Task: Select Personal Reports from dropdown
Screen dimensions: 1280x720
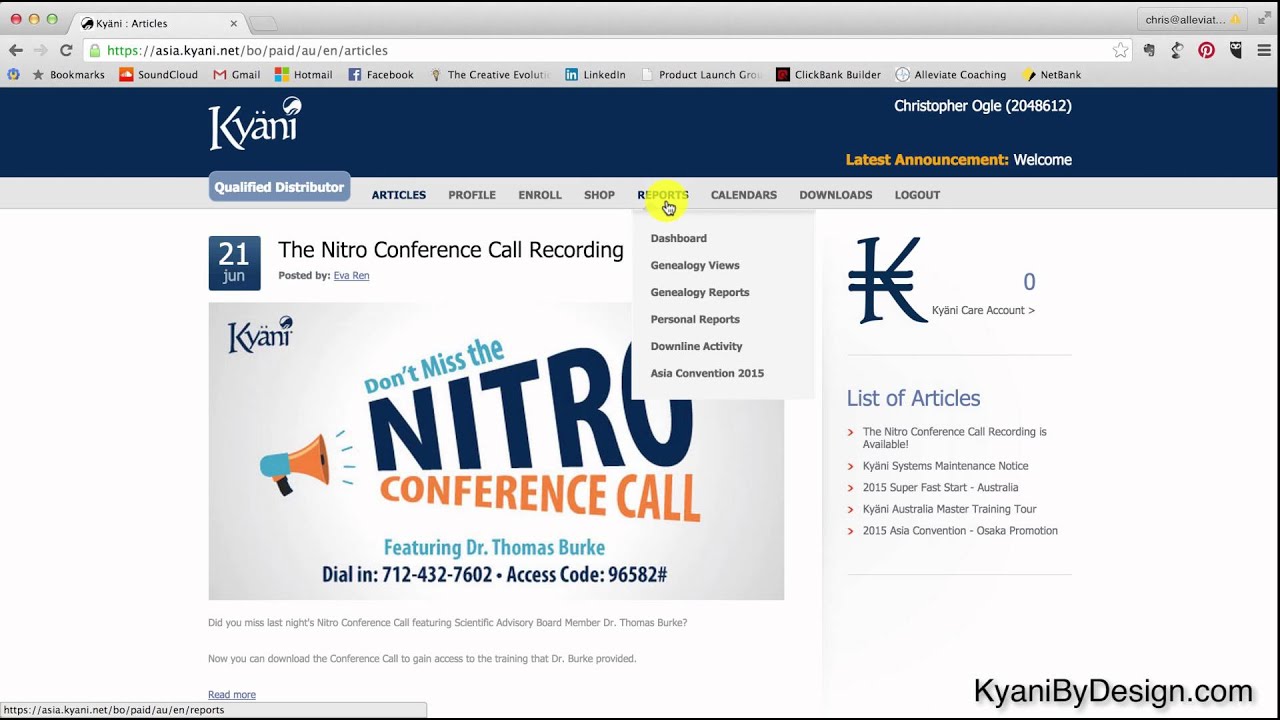Action: 695,319
